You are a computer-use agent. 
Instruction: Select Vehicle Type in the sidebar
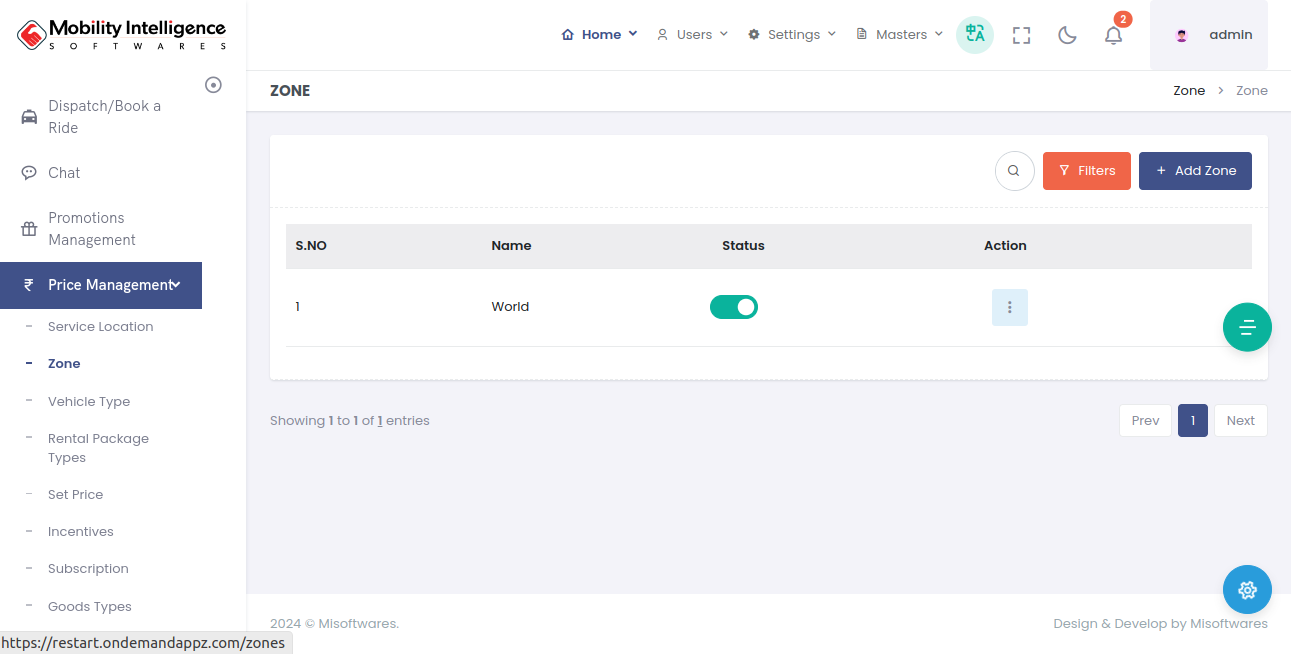point(89,402)
